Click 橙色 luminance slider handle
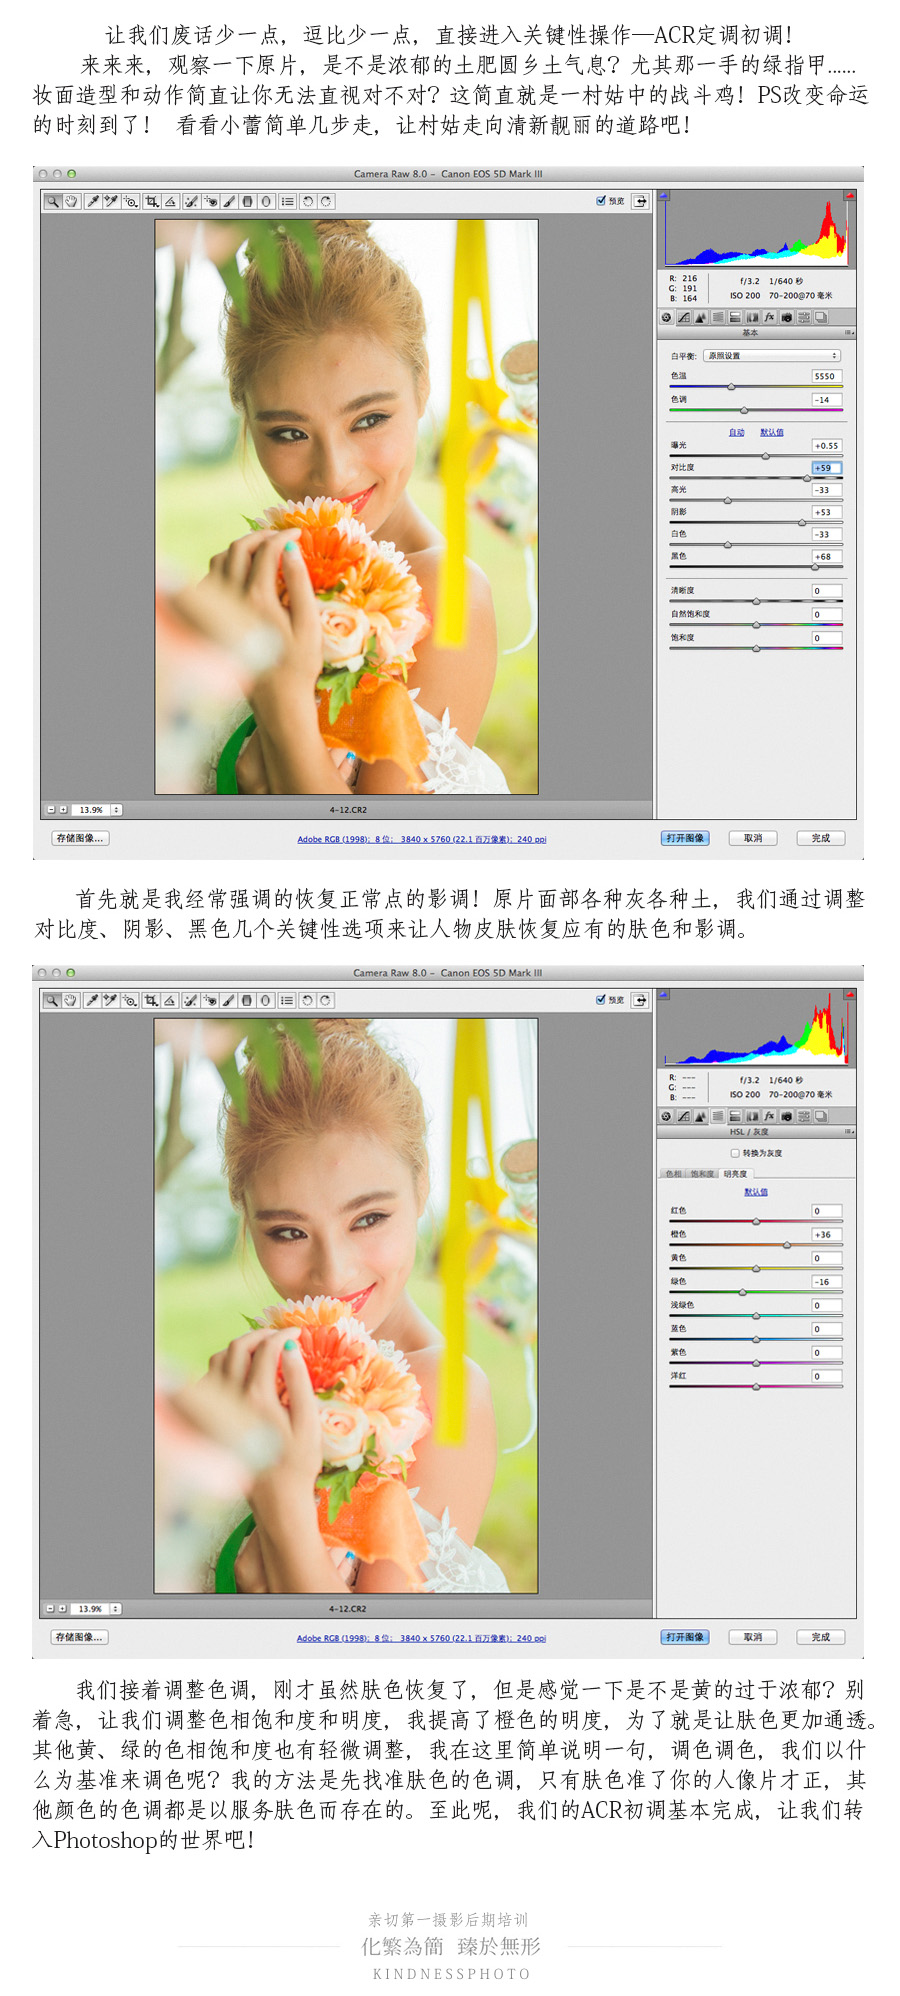Screen dimensions: 900x1996 click(x=787, y=1245)
